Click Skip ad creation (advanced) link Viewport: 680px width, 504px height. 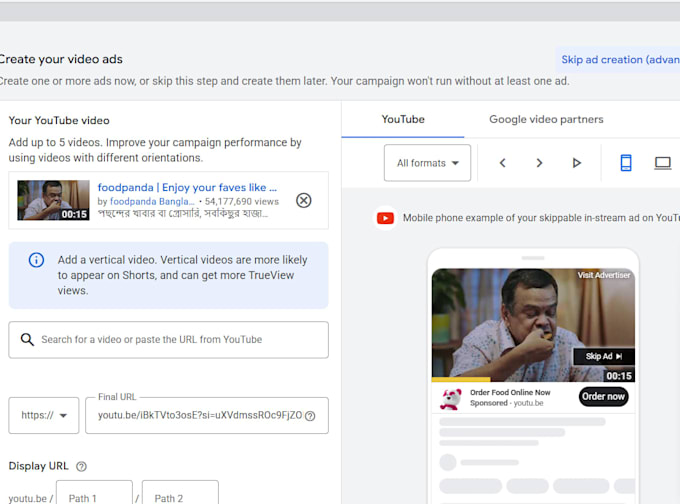620,59
